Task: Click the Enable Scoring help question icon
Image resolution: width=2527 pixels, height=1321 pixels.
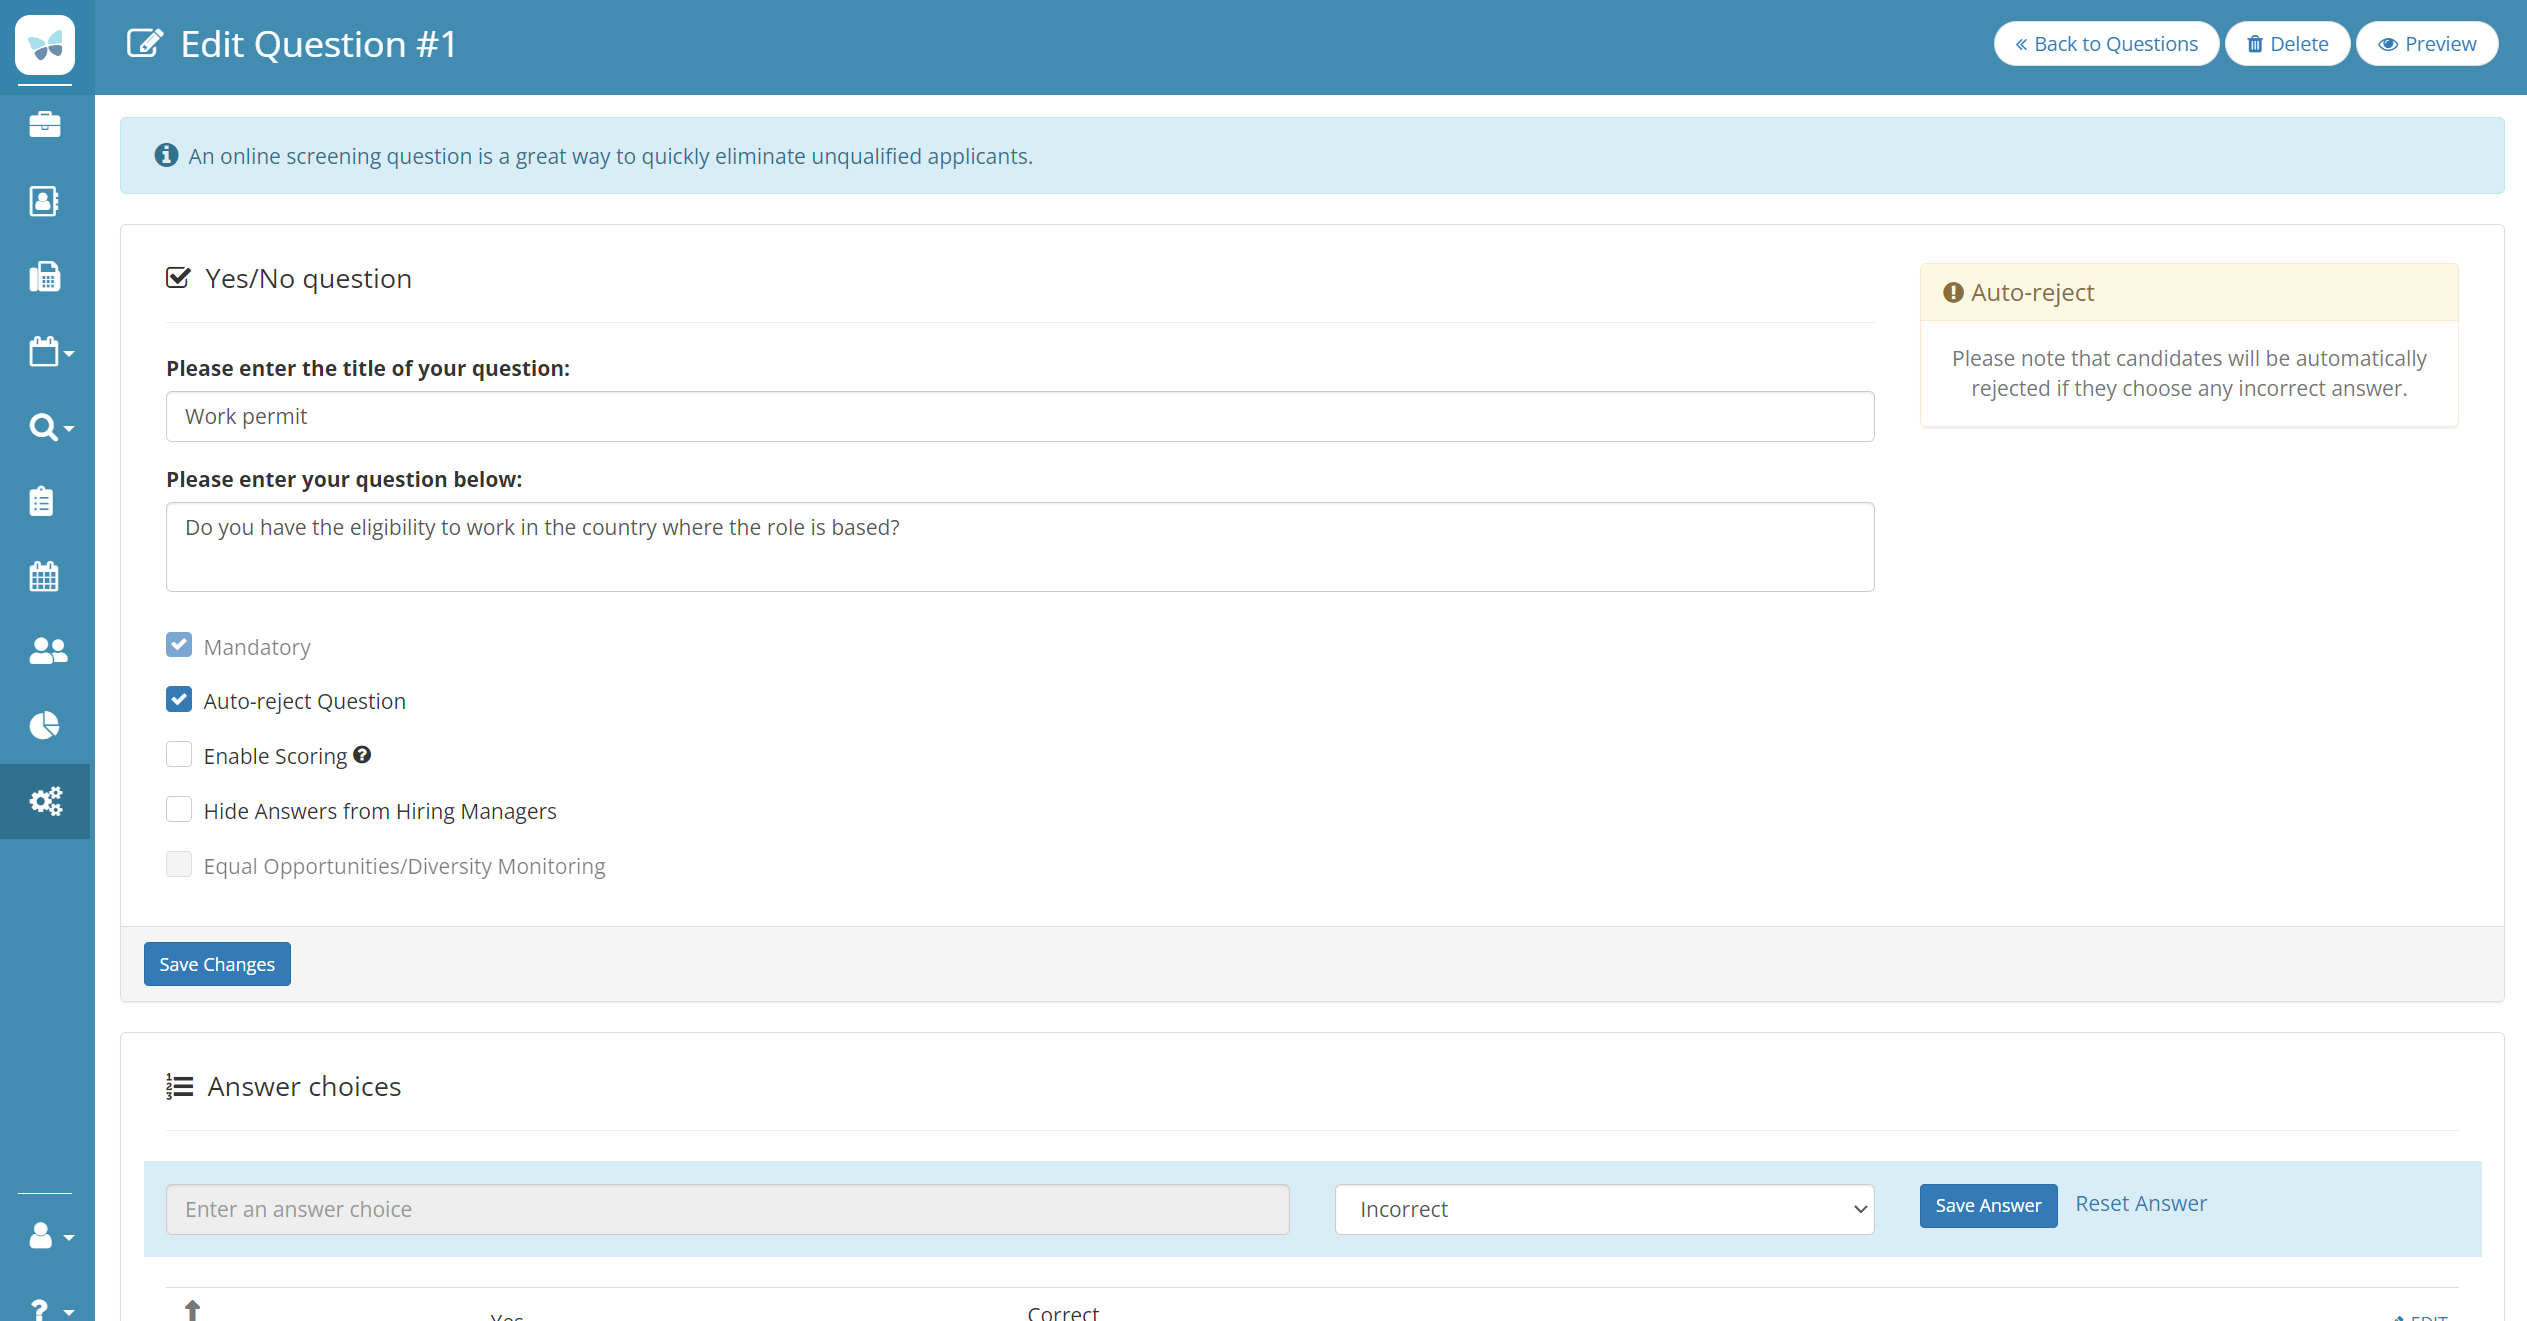Action: (362, 755)
